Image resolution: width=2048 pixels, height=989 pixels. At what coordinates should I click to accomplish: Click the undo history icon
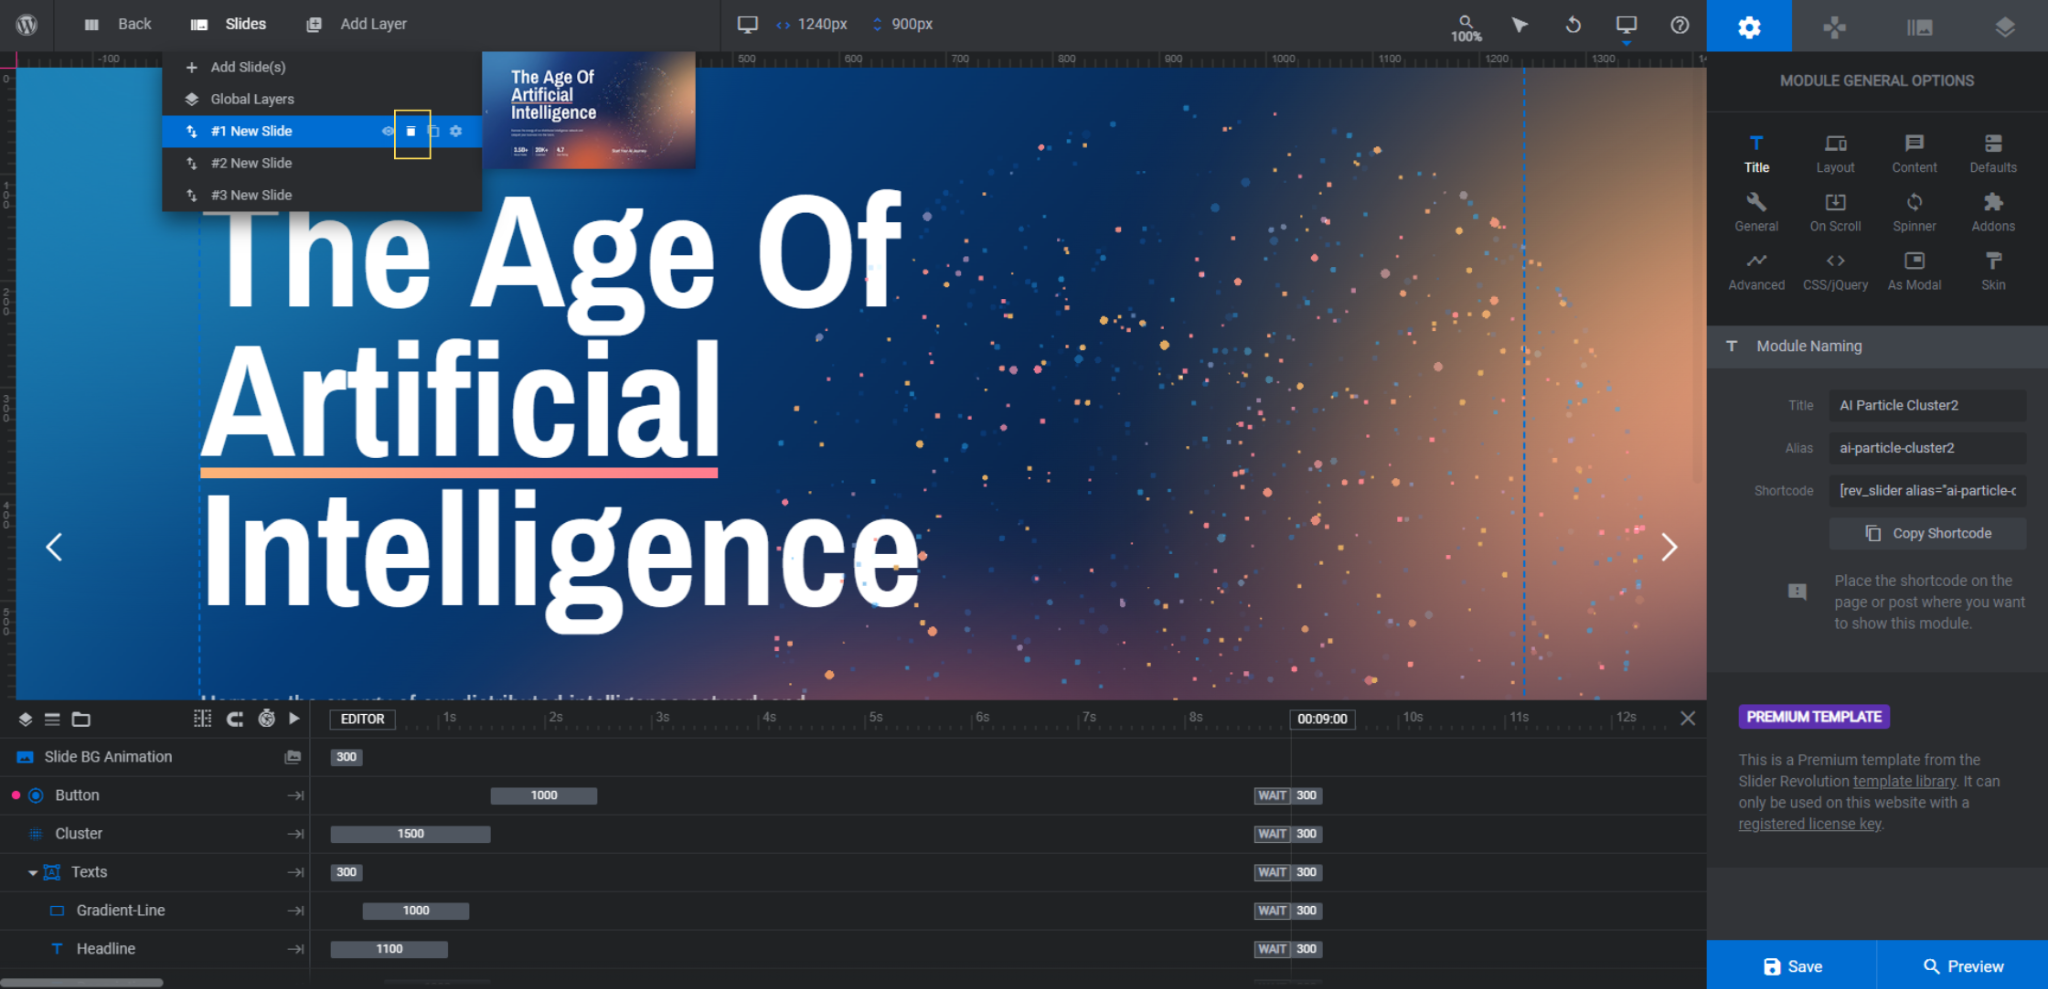[1573, 24]
